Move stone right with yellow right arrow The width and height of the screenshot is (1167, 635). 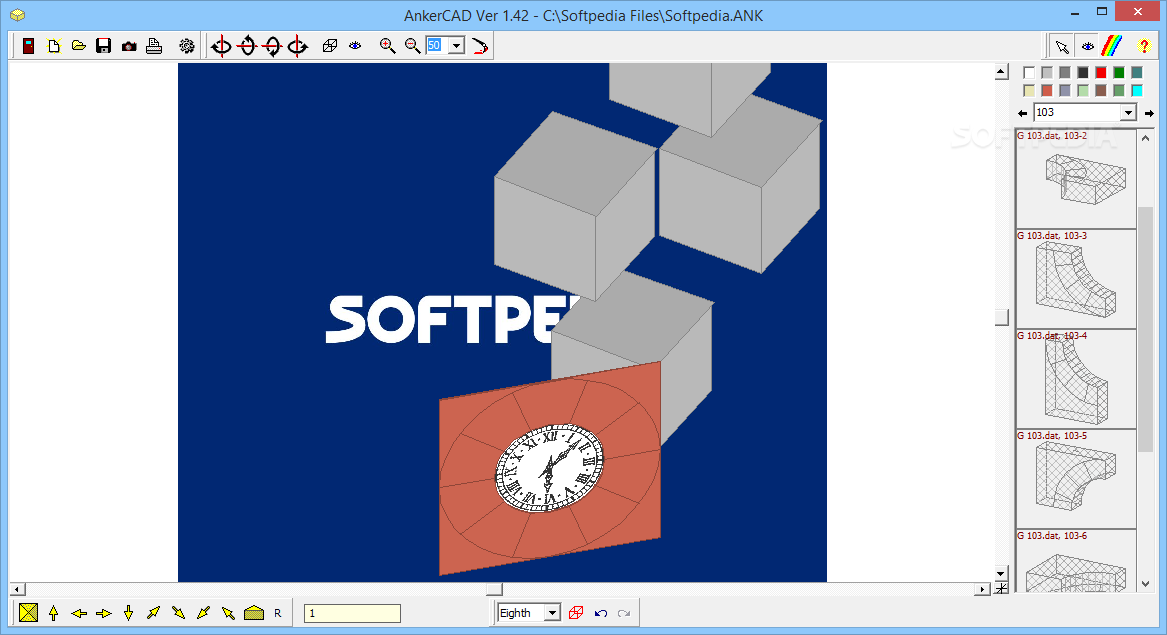coord(103,613)
